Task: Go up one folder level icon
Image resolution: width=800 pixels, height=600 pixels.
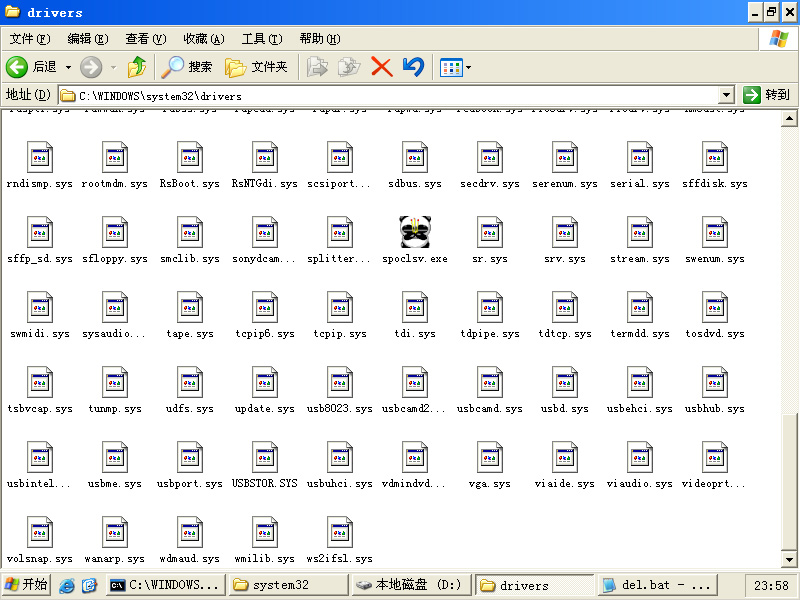Action: click(137, 67)
